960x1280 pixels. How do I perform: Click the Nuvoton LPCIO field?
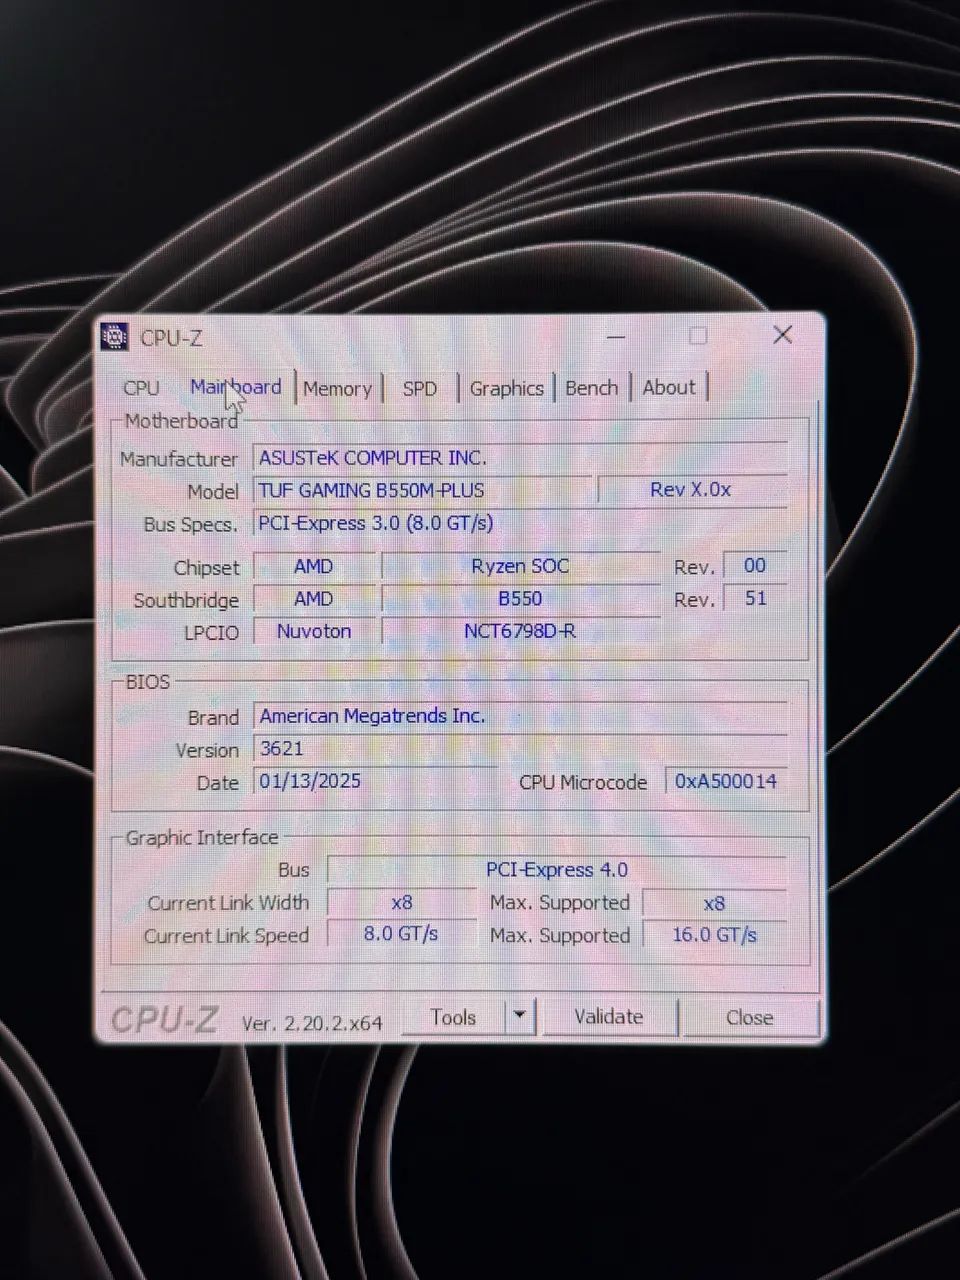(x=314, y=632)
